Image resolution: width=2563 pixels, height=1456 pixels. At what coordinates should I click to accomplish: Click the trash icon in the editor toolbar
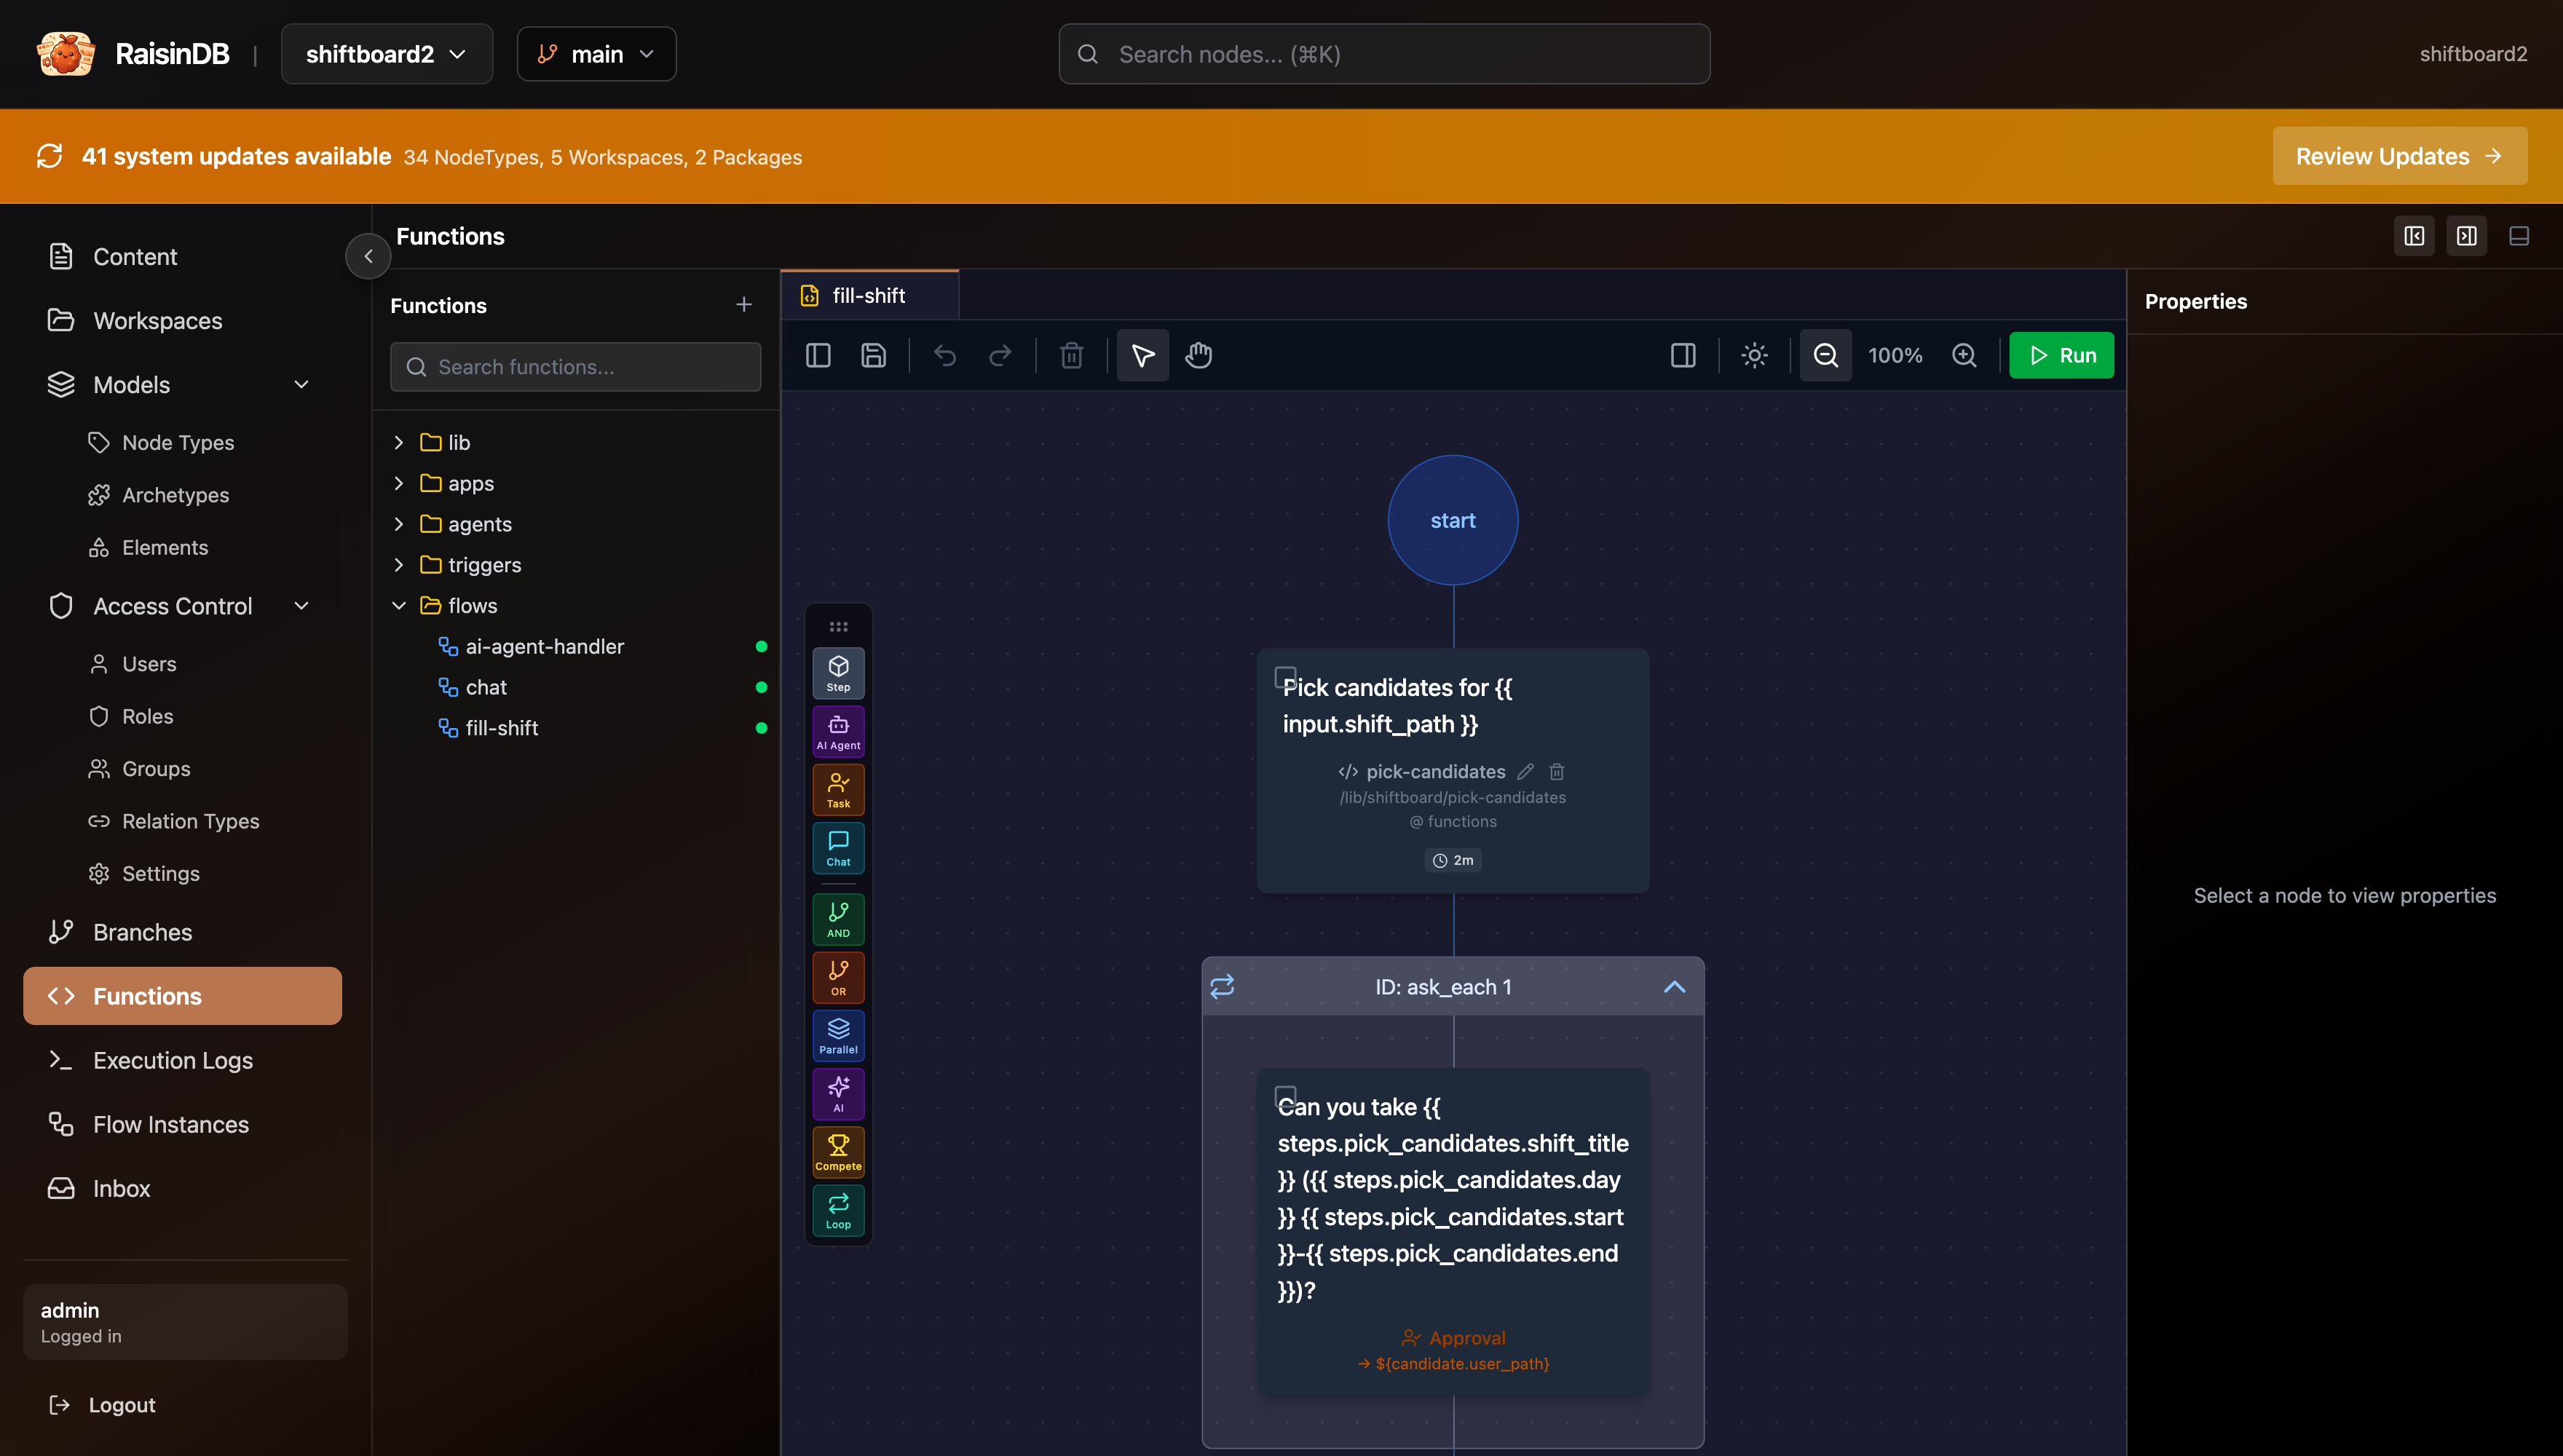coord(1071,355)
